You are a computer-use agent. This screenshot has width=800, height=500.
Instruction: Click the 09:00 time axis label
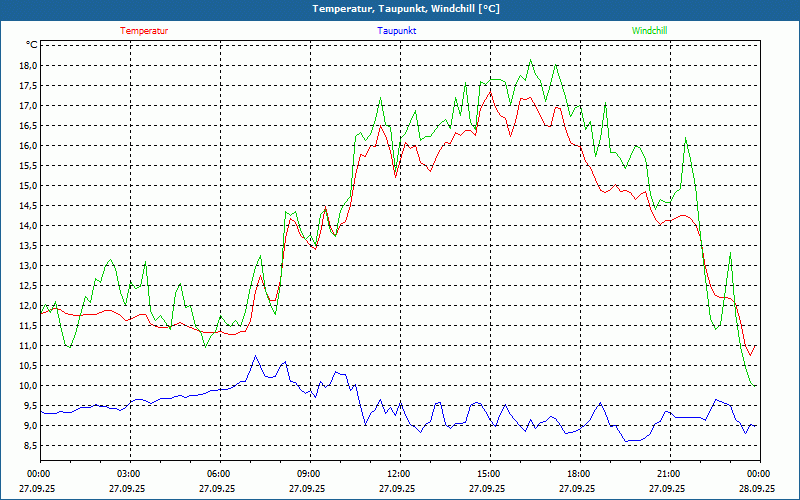[309, 474]
